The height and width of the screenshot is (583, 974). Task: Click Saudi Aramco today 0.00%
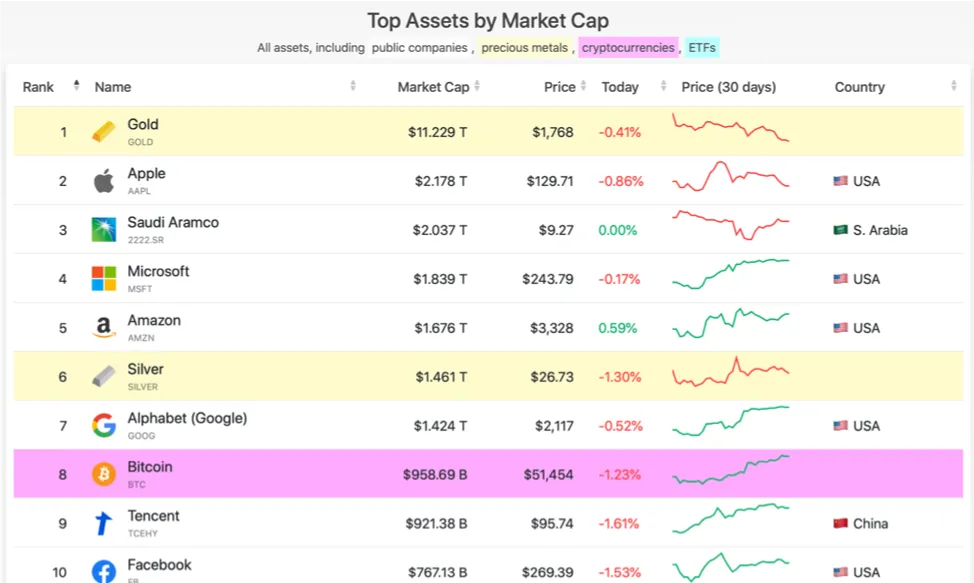tap(617, 230)
